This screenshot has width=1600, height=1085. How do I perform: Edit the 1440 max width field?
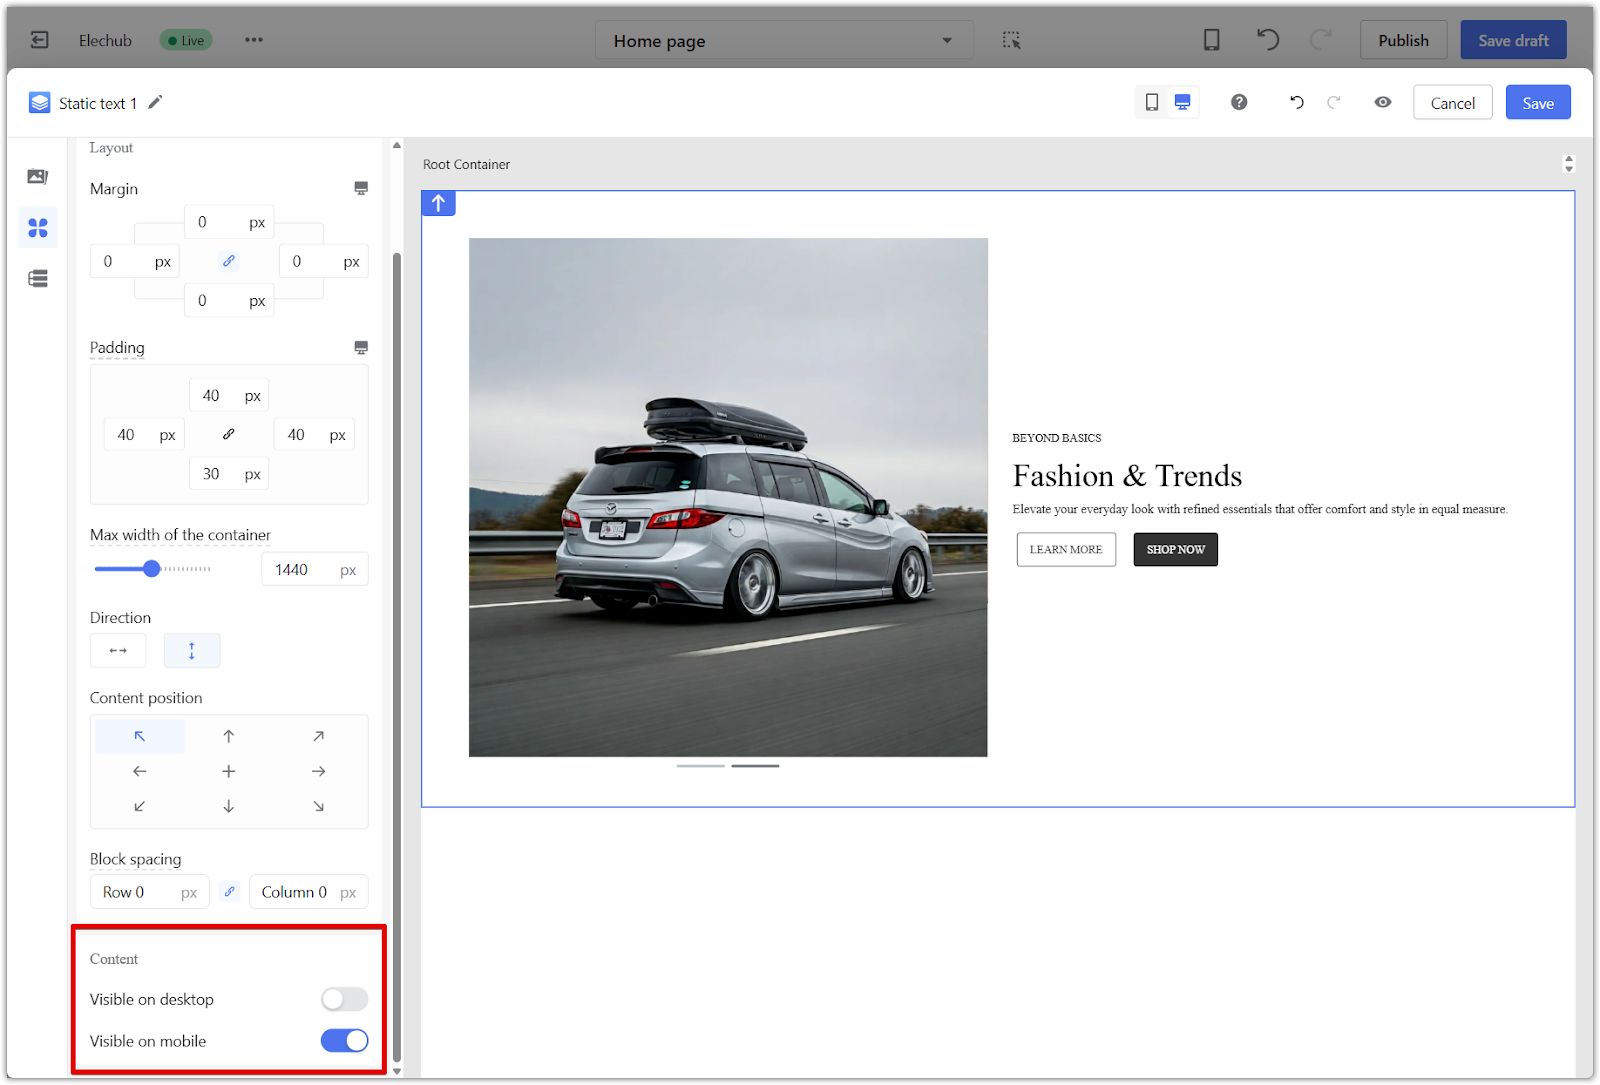pyautogui.click(x=315, y=569)
